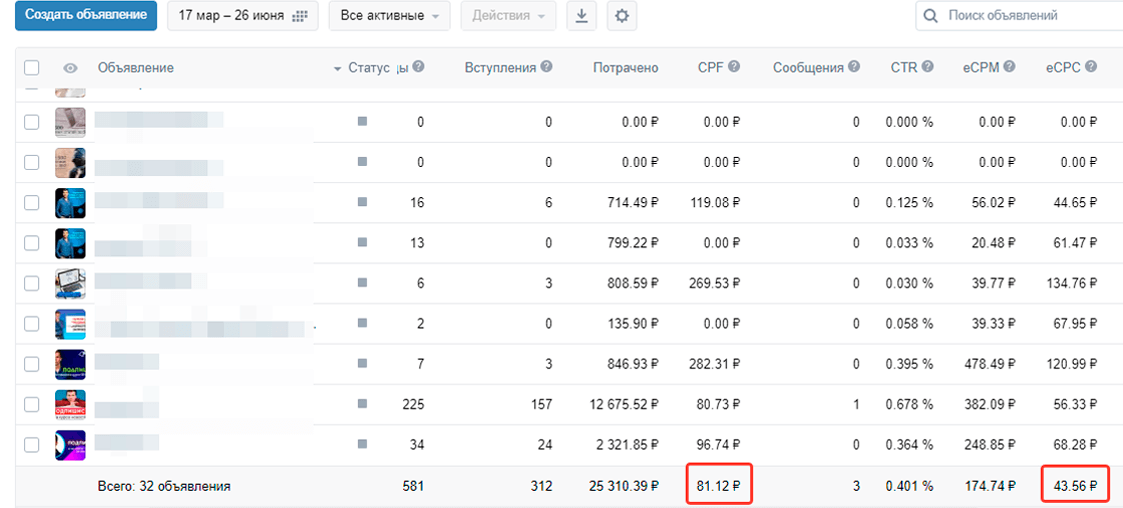Click the eye icon in table header

[x=70, y=68]
